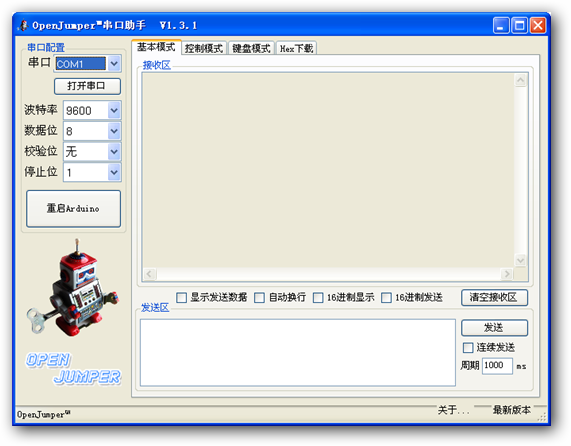This screenshot has height=446, width=571.
Task: Click the OpenJumper status bar text
Action: 43,414
